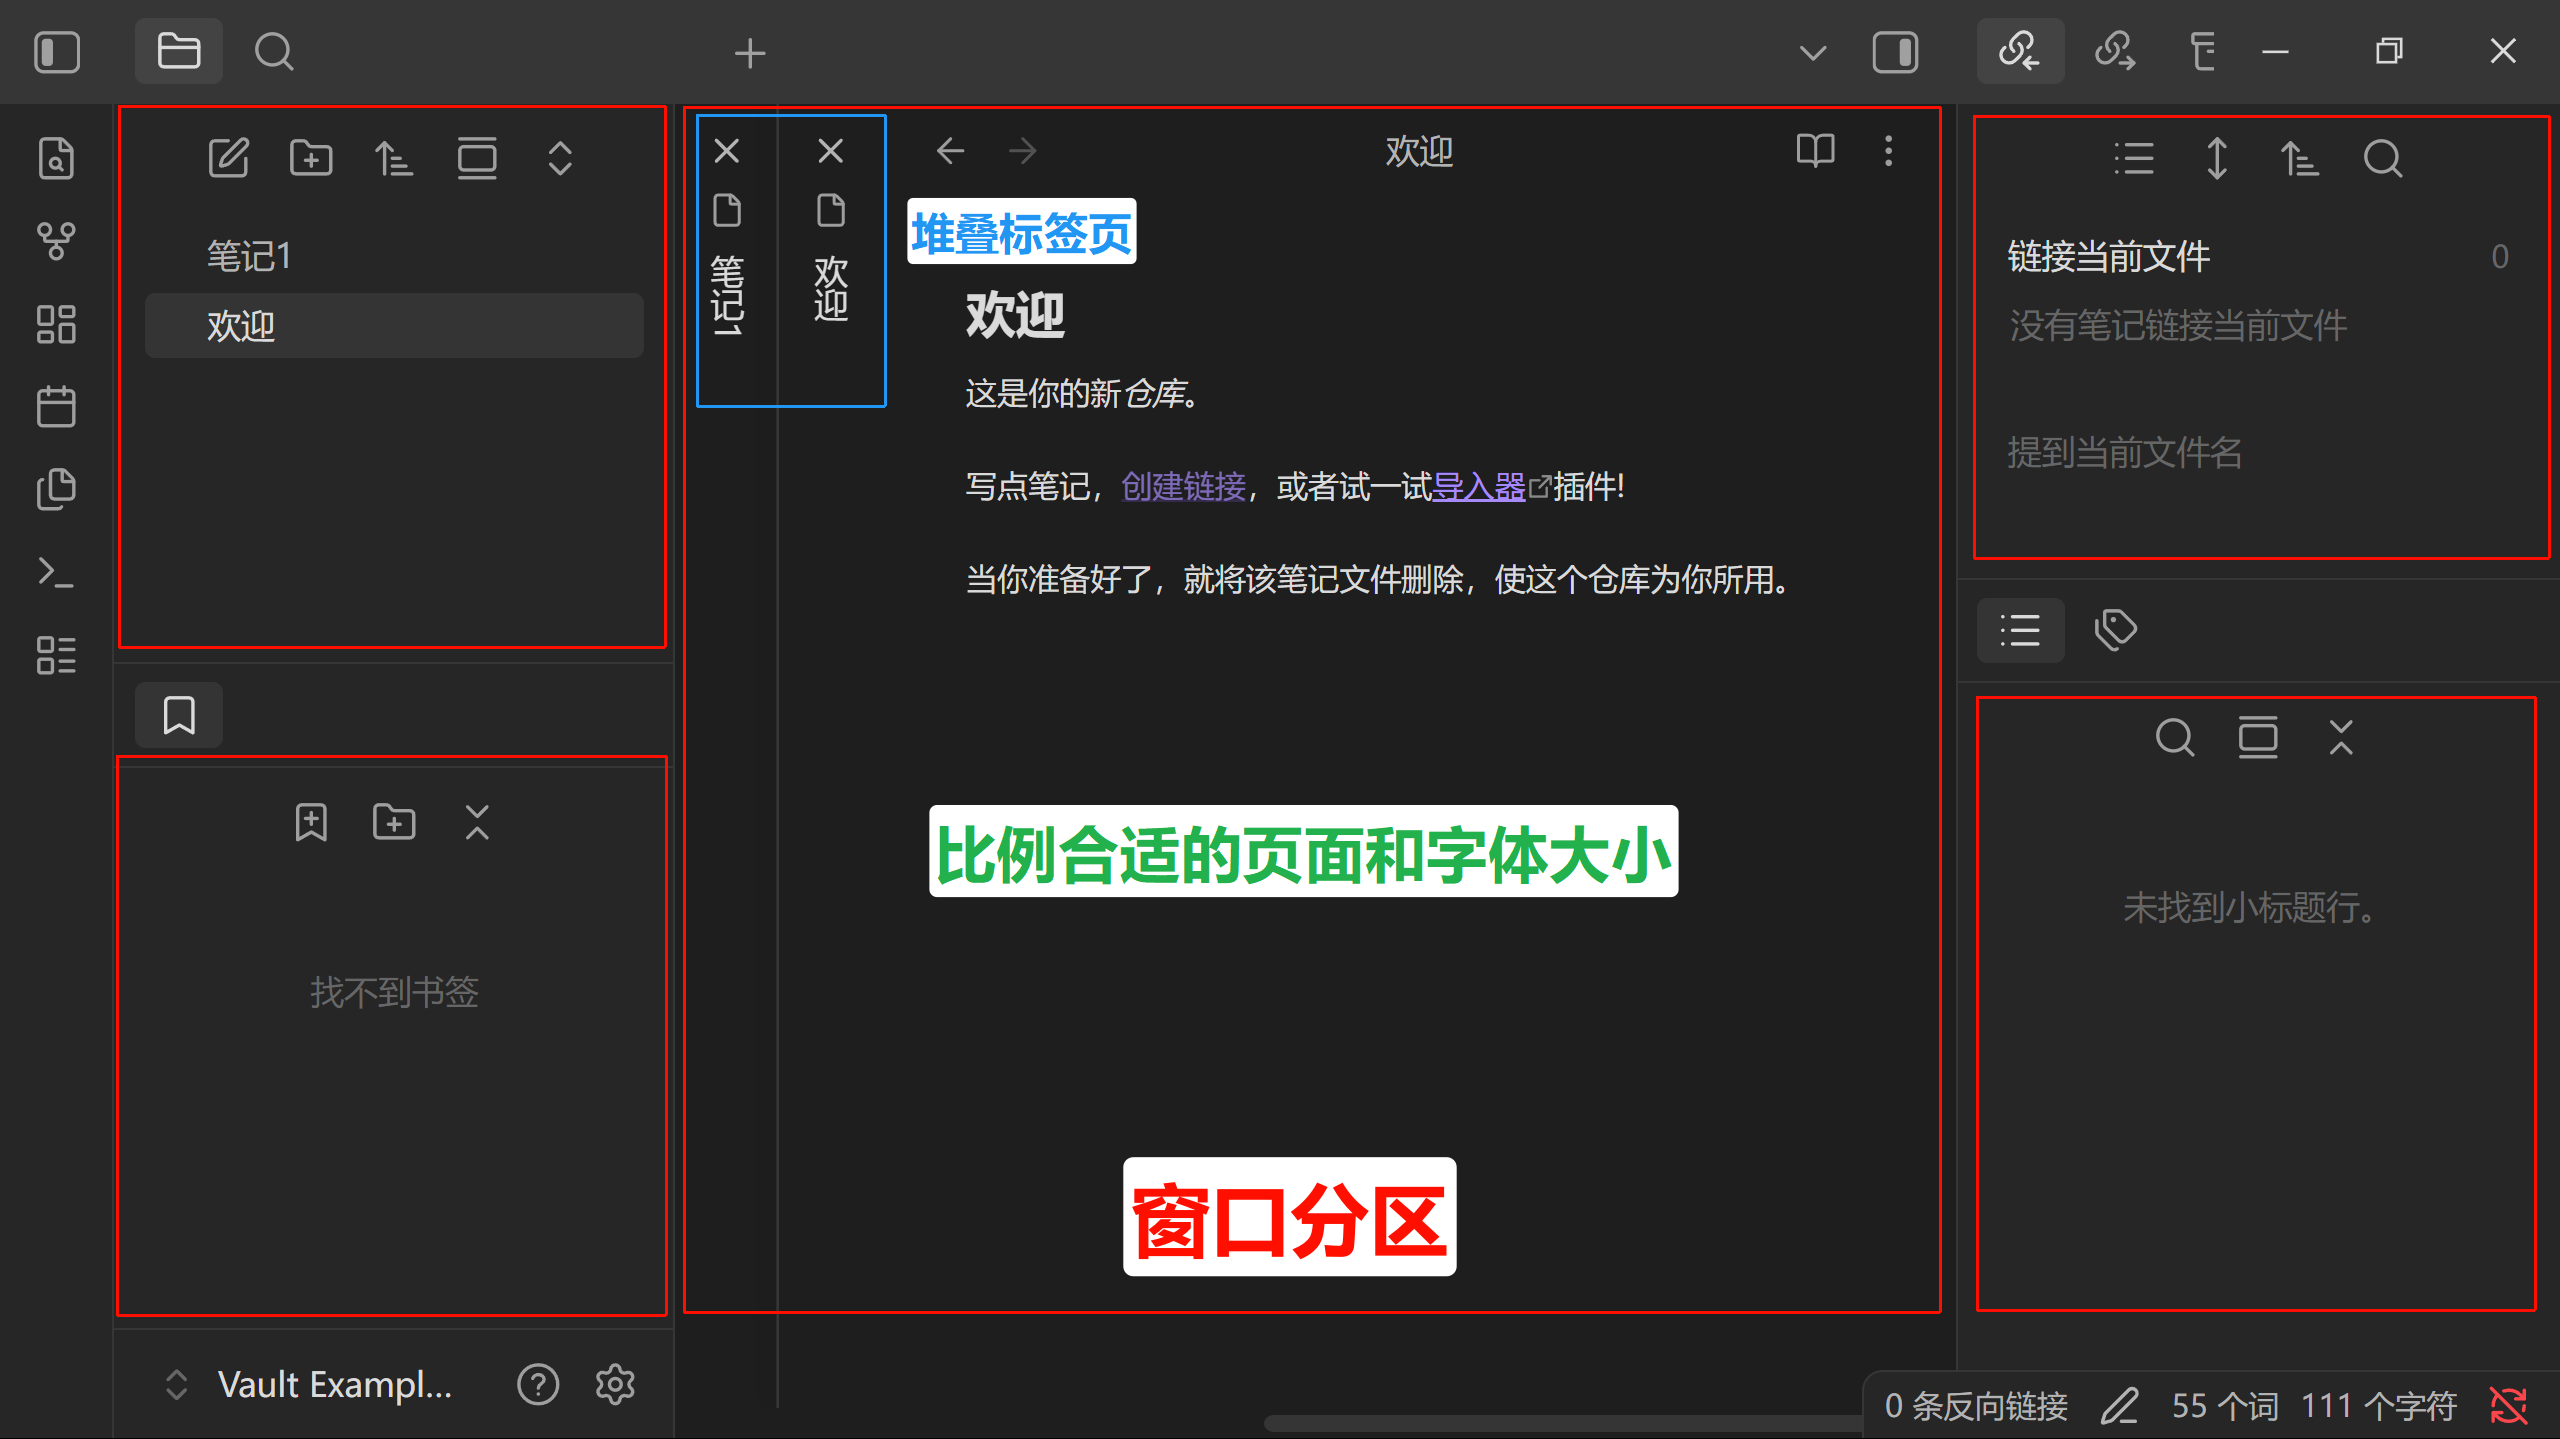This screenshot has height=1439, width=2560.
Task: Open the quick switcher file search icon
Action: [x=56, y=158]
